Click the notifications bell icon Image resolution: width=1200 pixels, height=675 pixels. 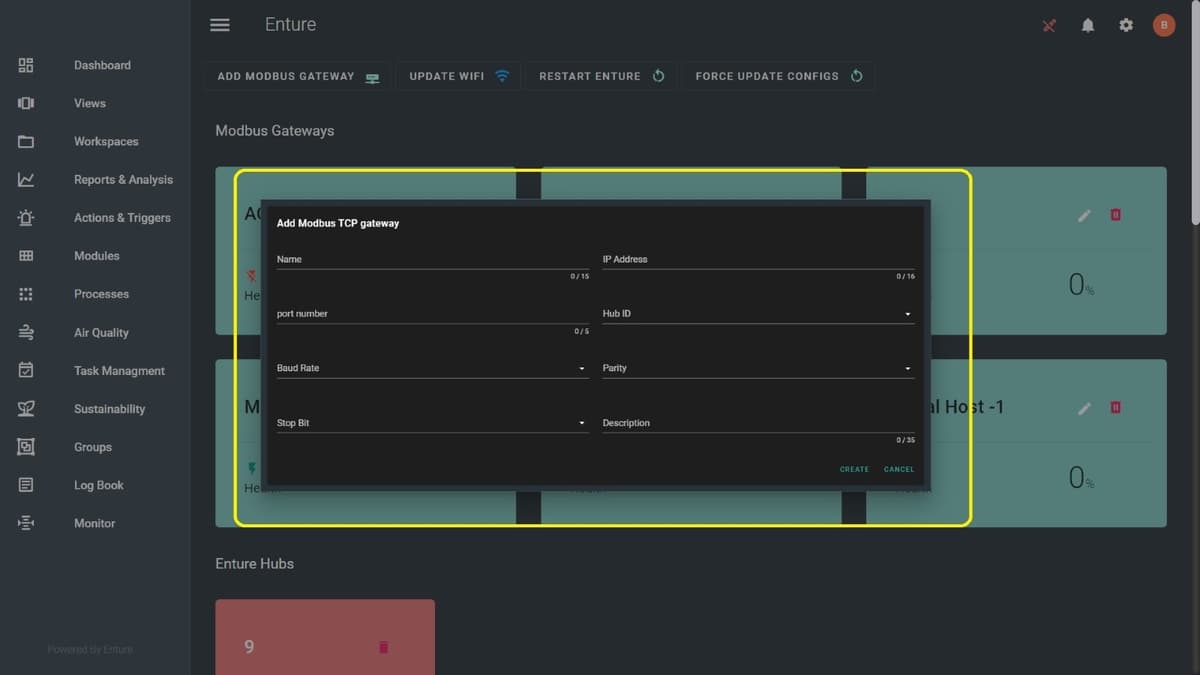1088,26
